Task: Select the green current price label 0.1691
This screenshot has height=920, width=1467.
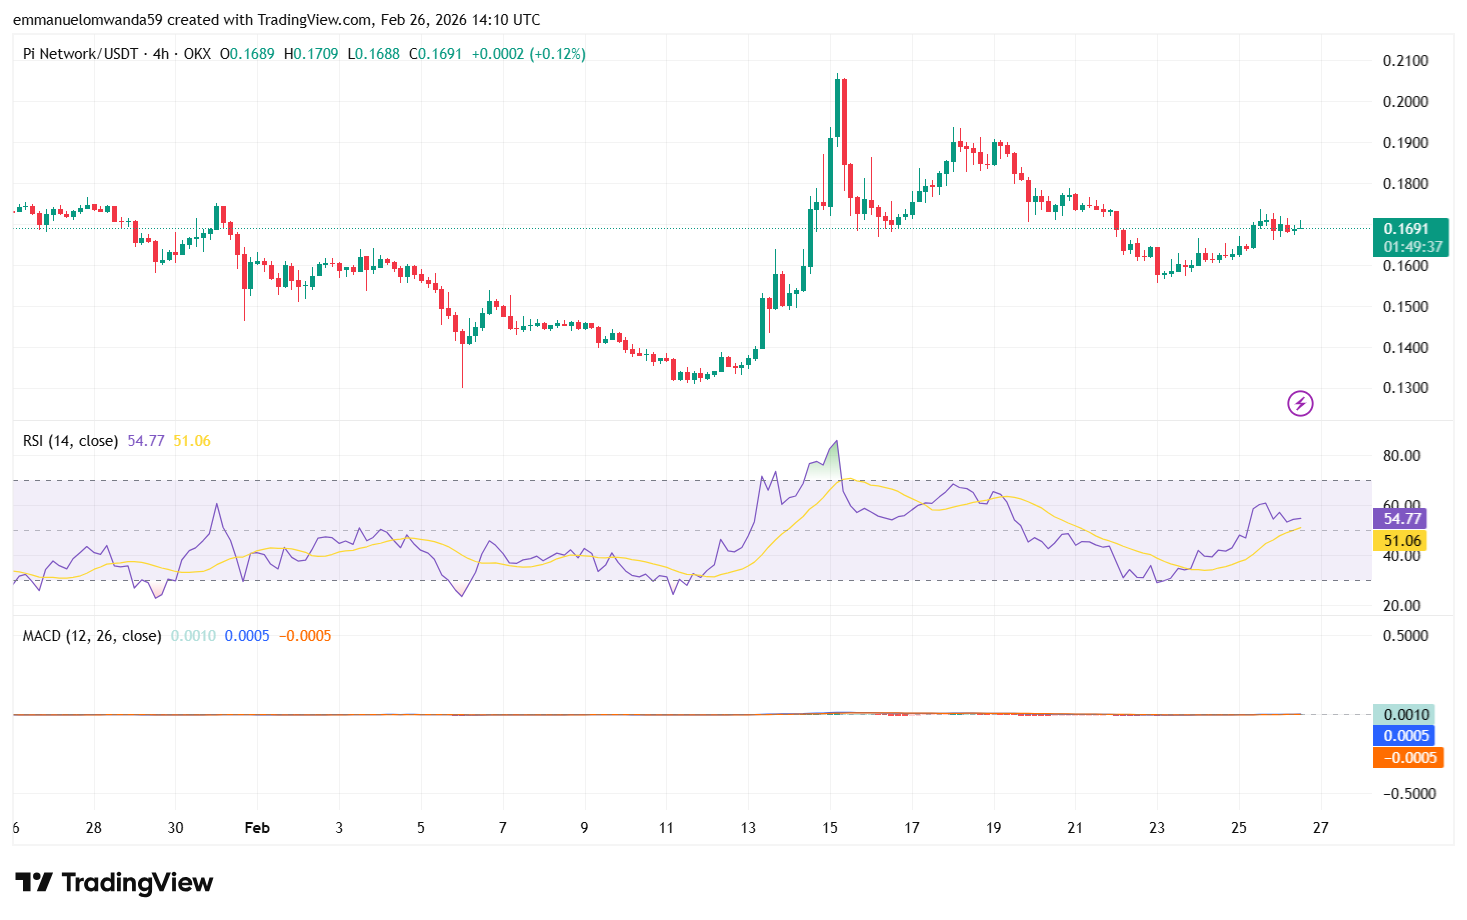Action: (1410, 228)
